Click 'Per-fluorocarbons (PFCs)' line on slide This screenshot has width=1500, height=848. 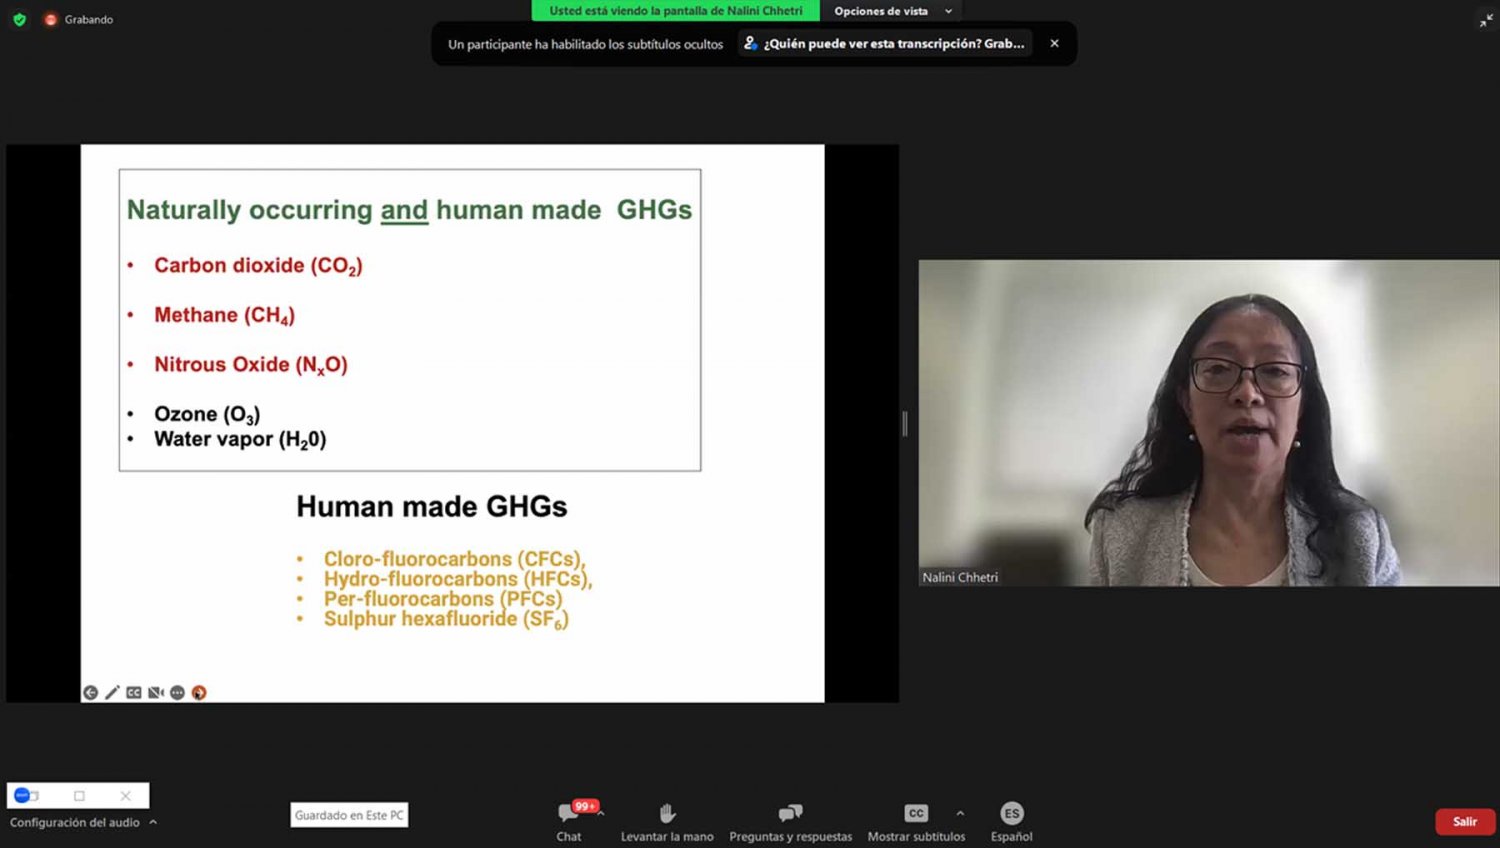(443, 599)
